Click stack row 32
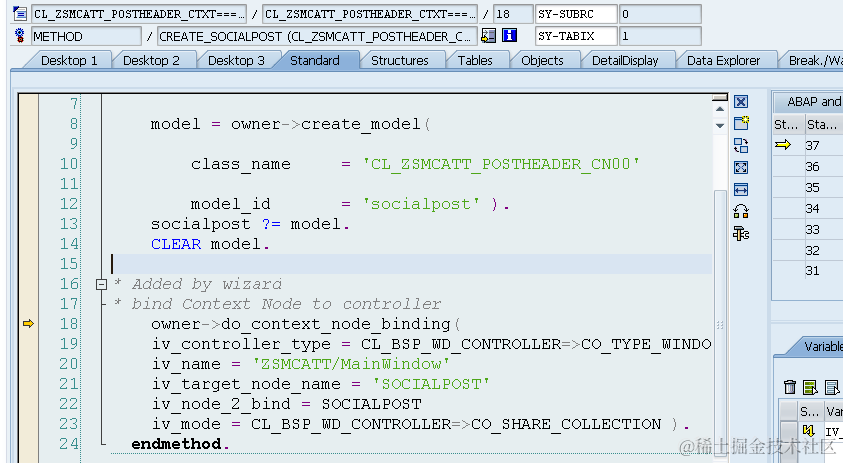The image size is (843, 463). click(x=808, y=251)
